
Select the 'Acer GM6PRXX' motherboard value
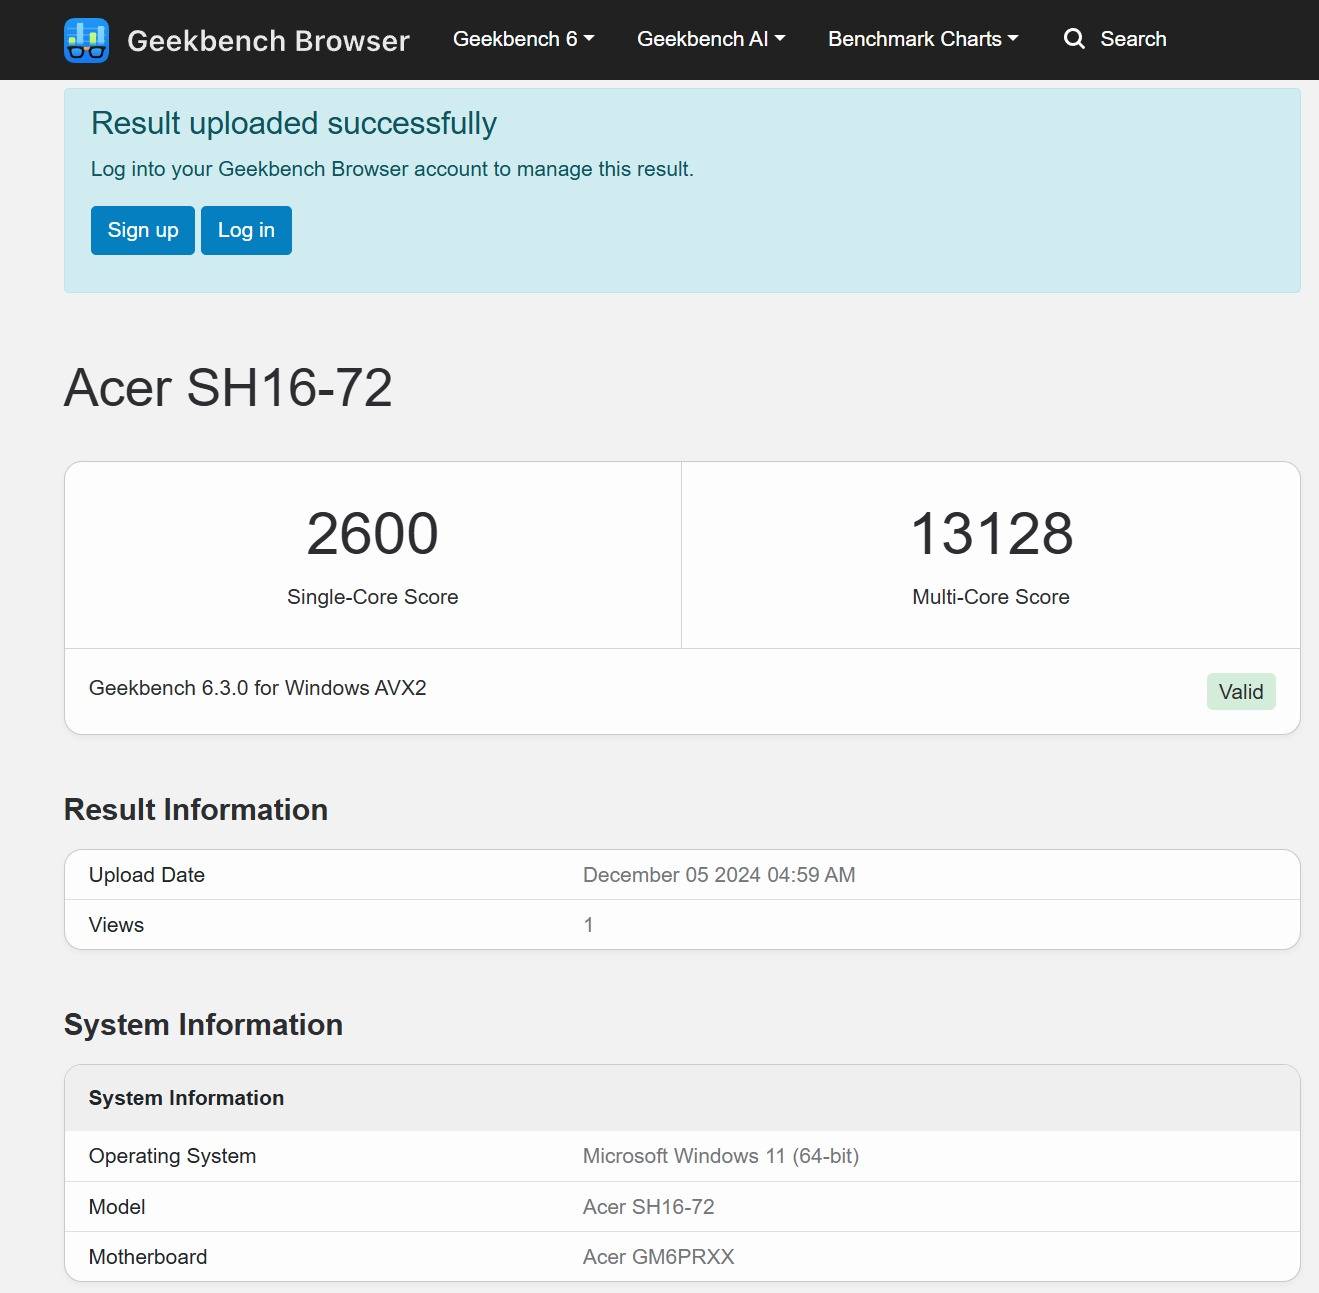click(659, 1257)
